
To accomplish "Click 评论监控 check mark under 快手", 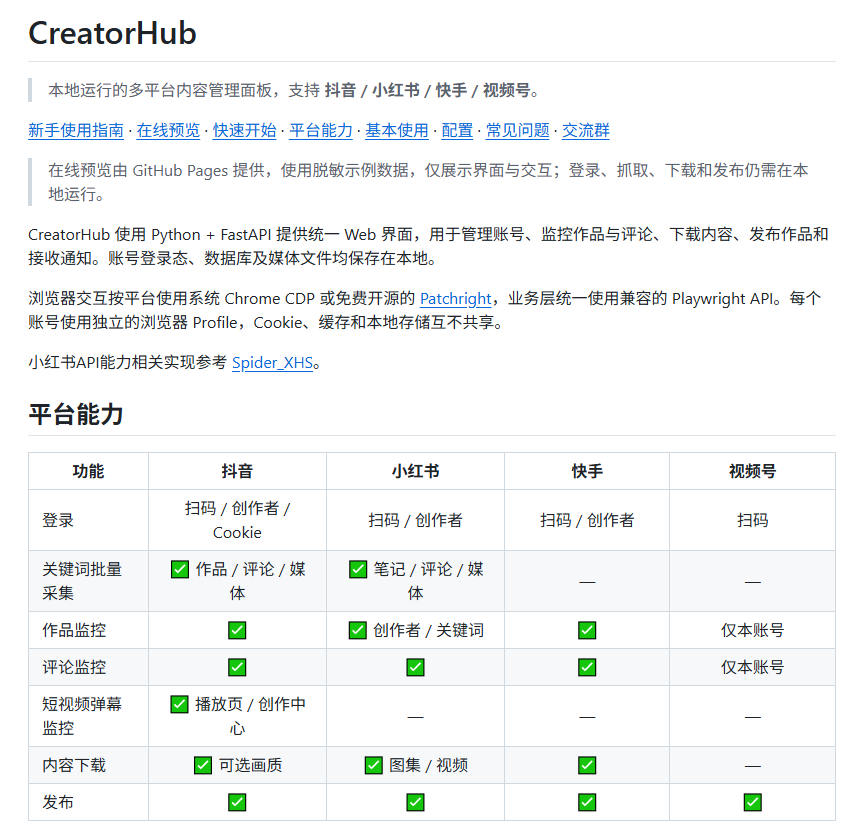I will [587, 667].
